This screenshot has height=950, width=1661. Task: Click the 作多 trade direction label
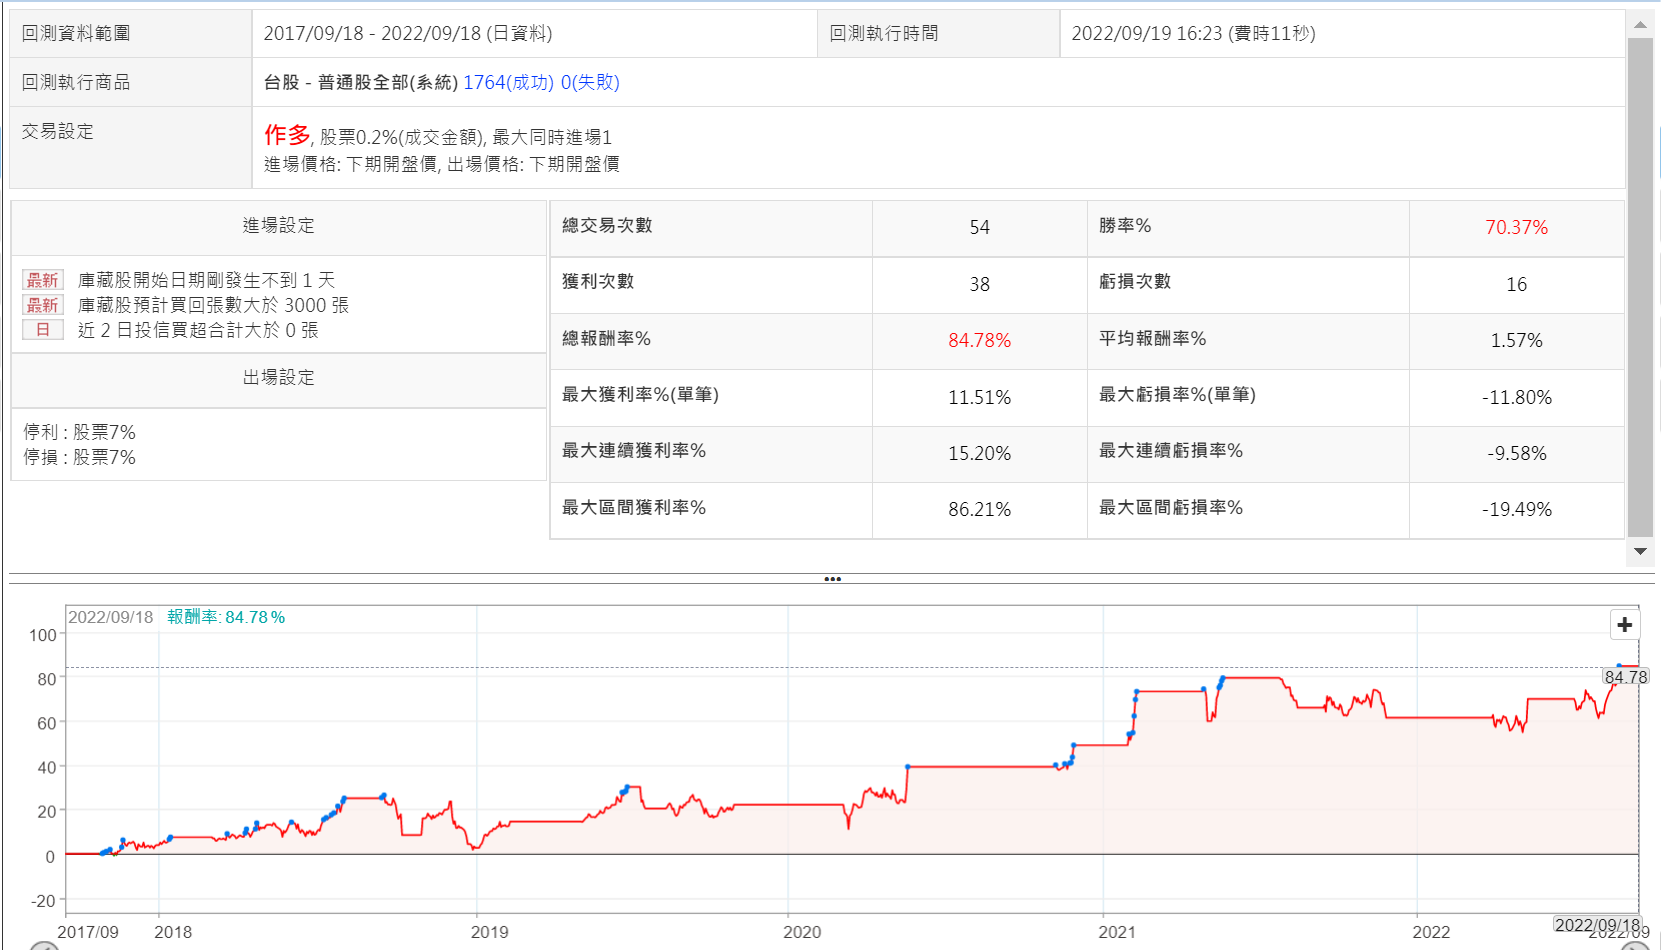(x=287, y=135)
